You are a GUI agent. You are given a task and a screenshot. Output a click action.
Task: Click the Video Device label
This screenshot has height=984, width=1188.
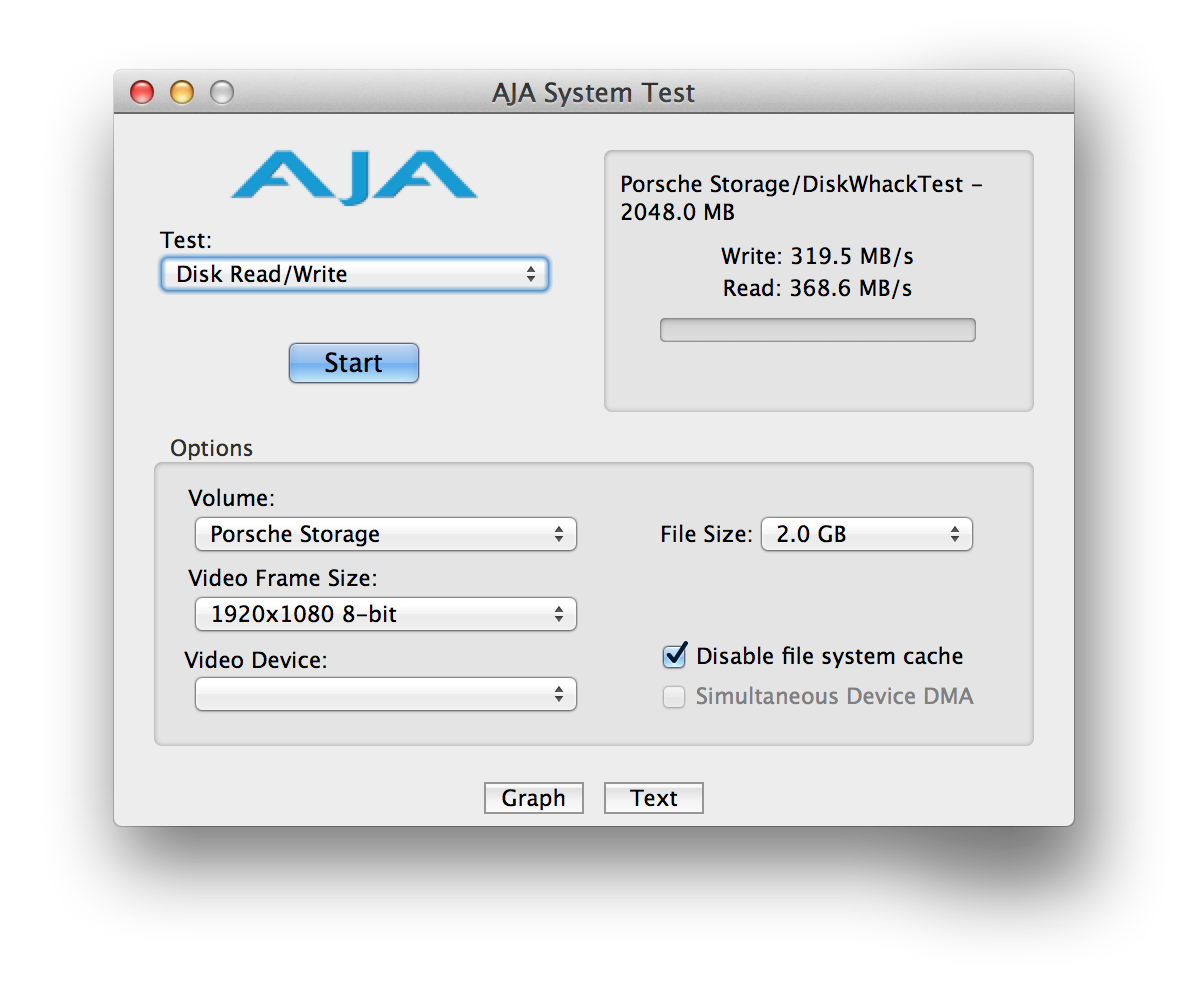256,660
